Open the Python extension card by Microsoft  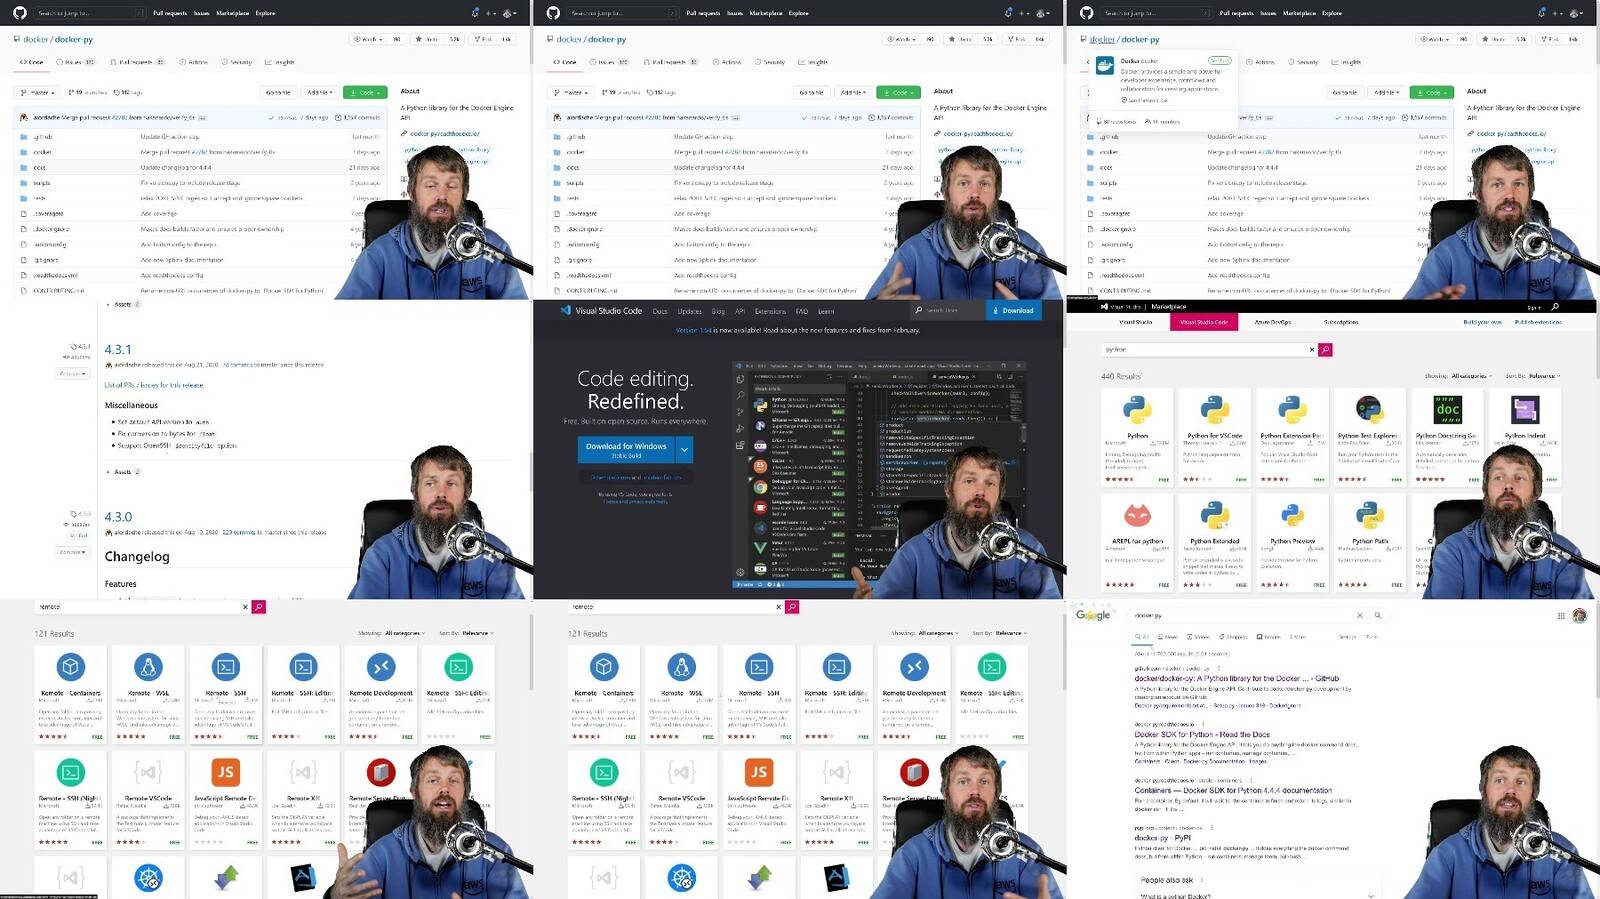(x=1137, y=437)
